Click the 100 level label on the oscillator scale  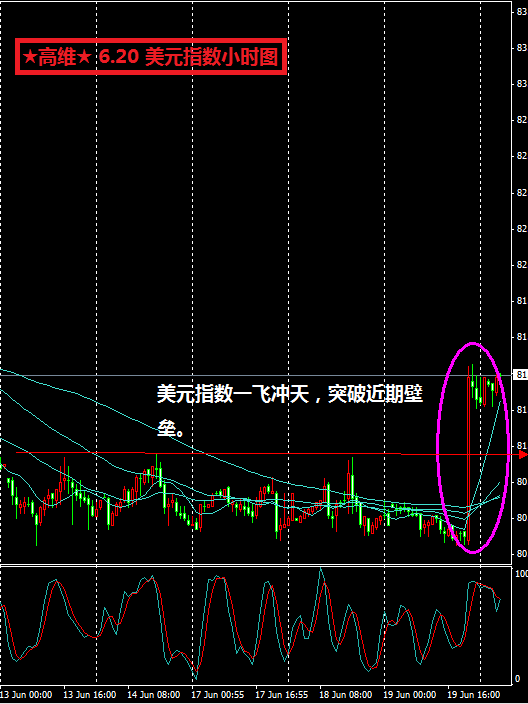point(521,574)
